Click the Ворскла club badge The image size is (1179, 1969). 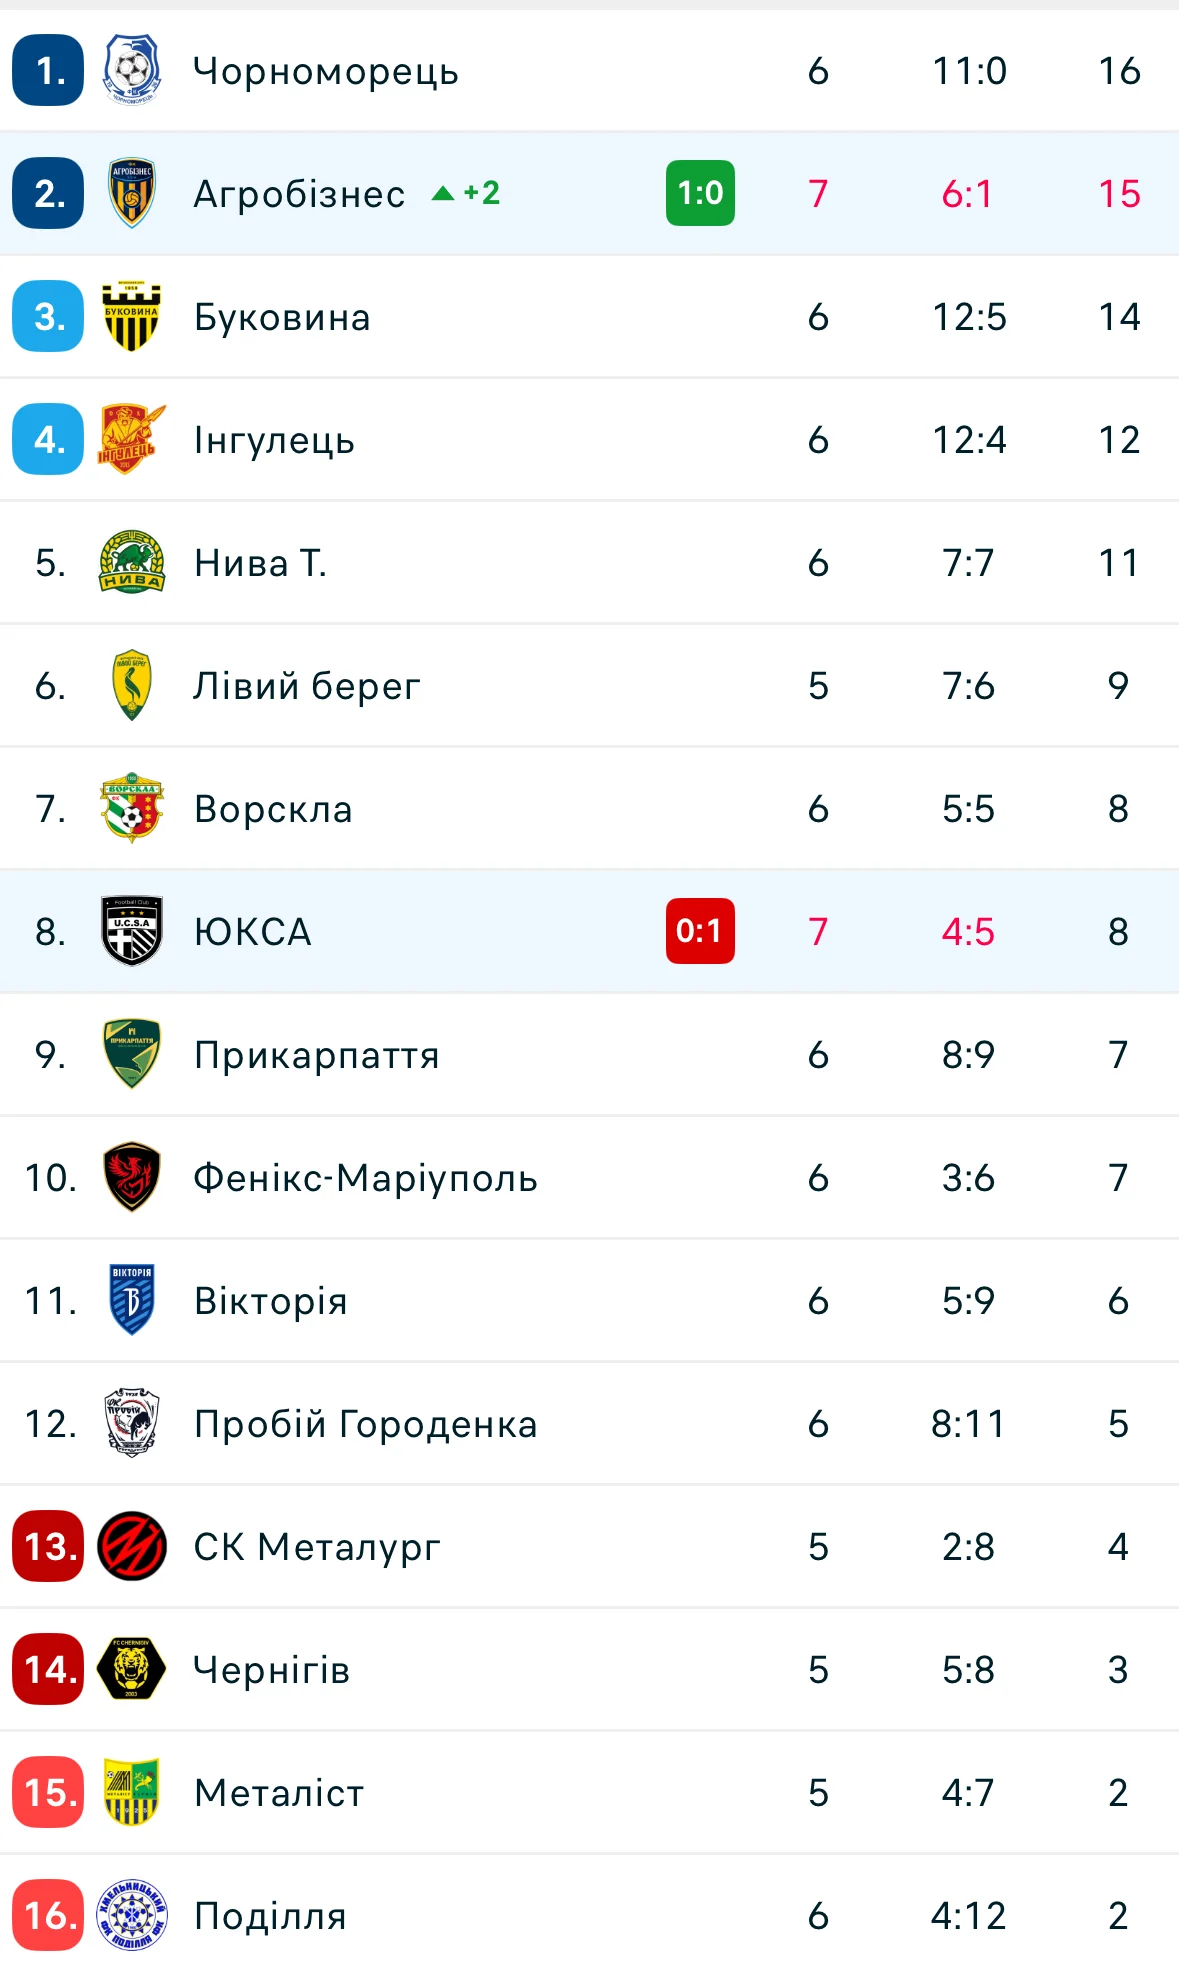click(x=131, y=809)
